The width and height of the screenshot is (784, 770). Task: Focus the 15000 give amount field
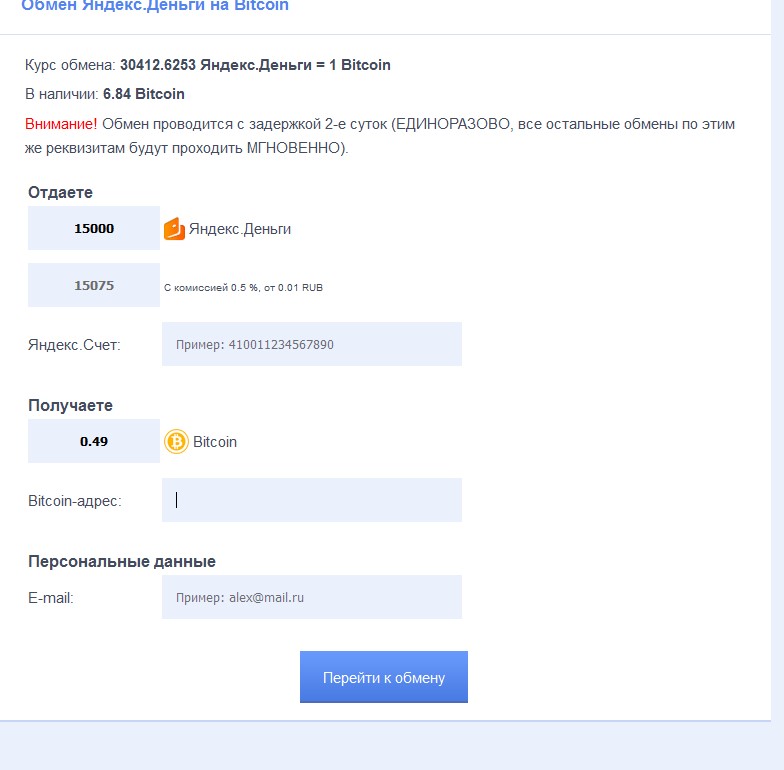pyautogui.click(x=94, y=228)
